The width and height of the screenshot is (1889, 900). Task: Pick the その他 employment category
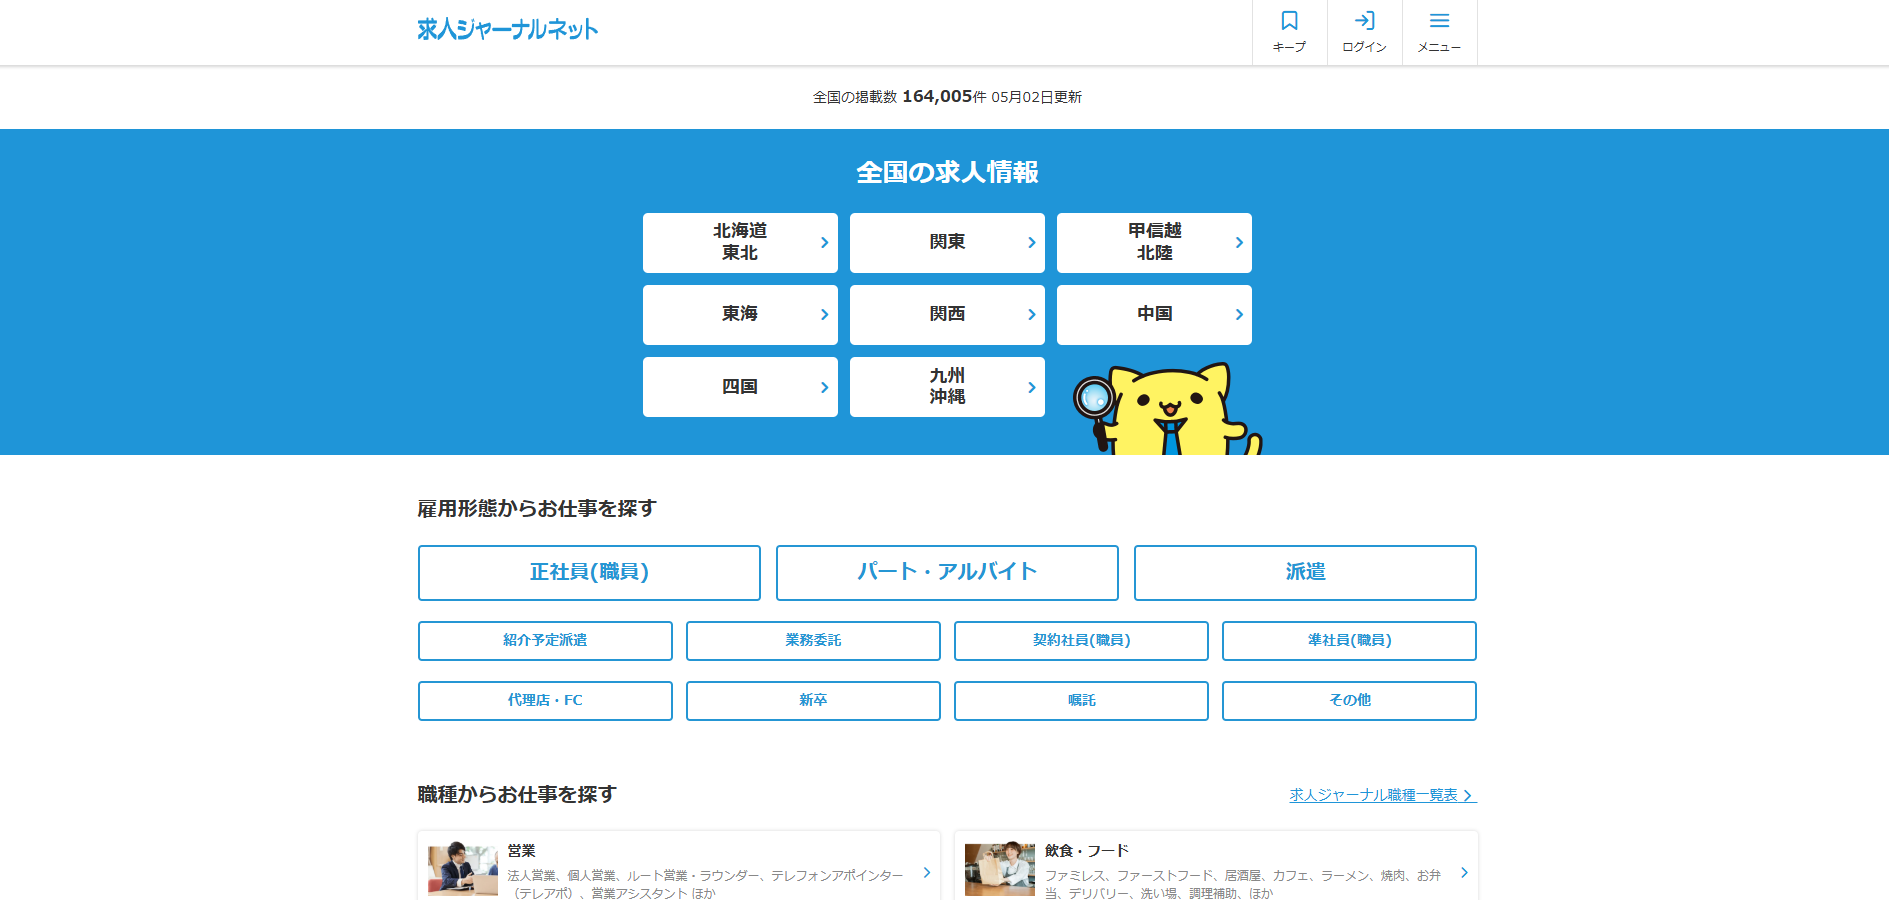click(1348, 701)
